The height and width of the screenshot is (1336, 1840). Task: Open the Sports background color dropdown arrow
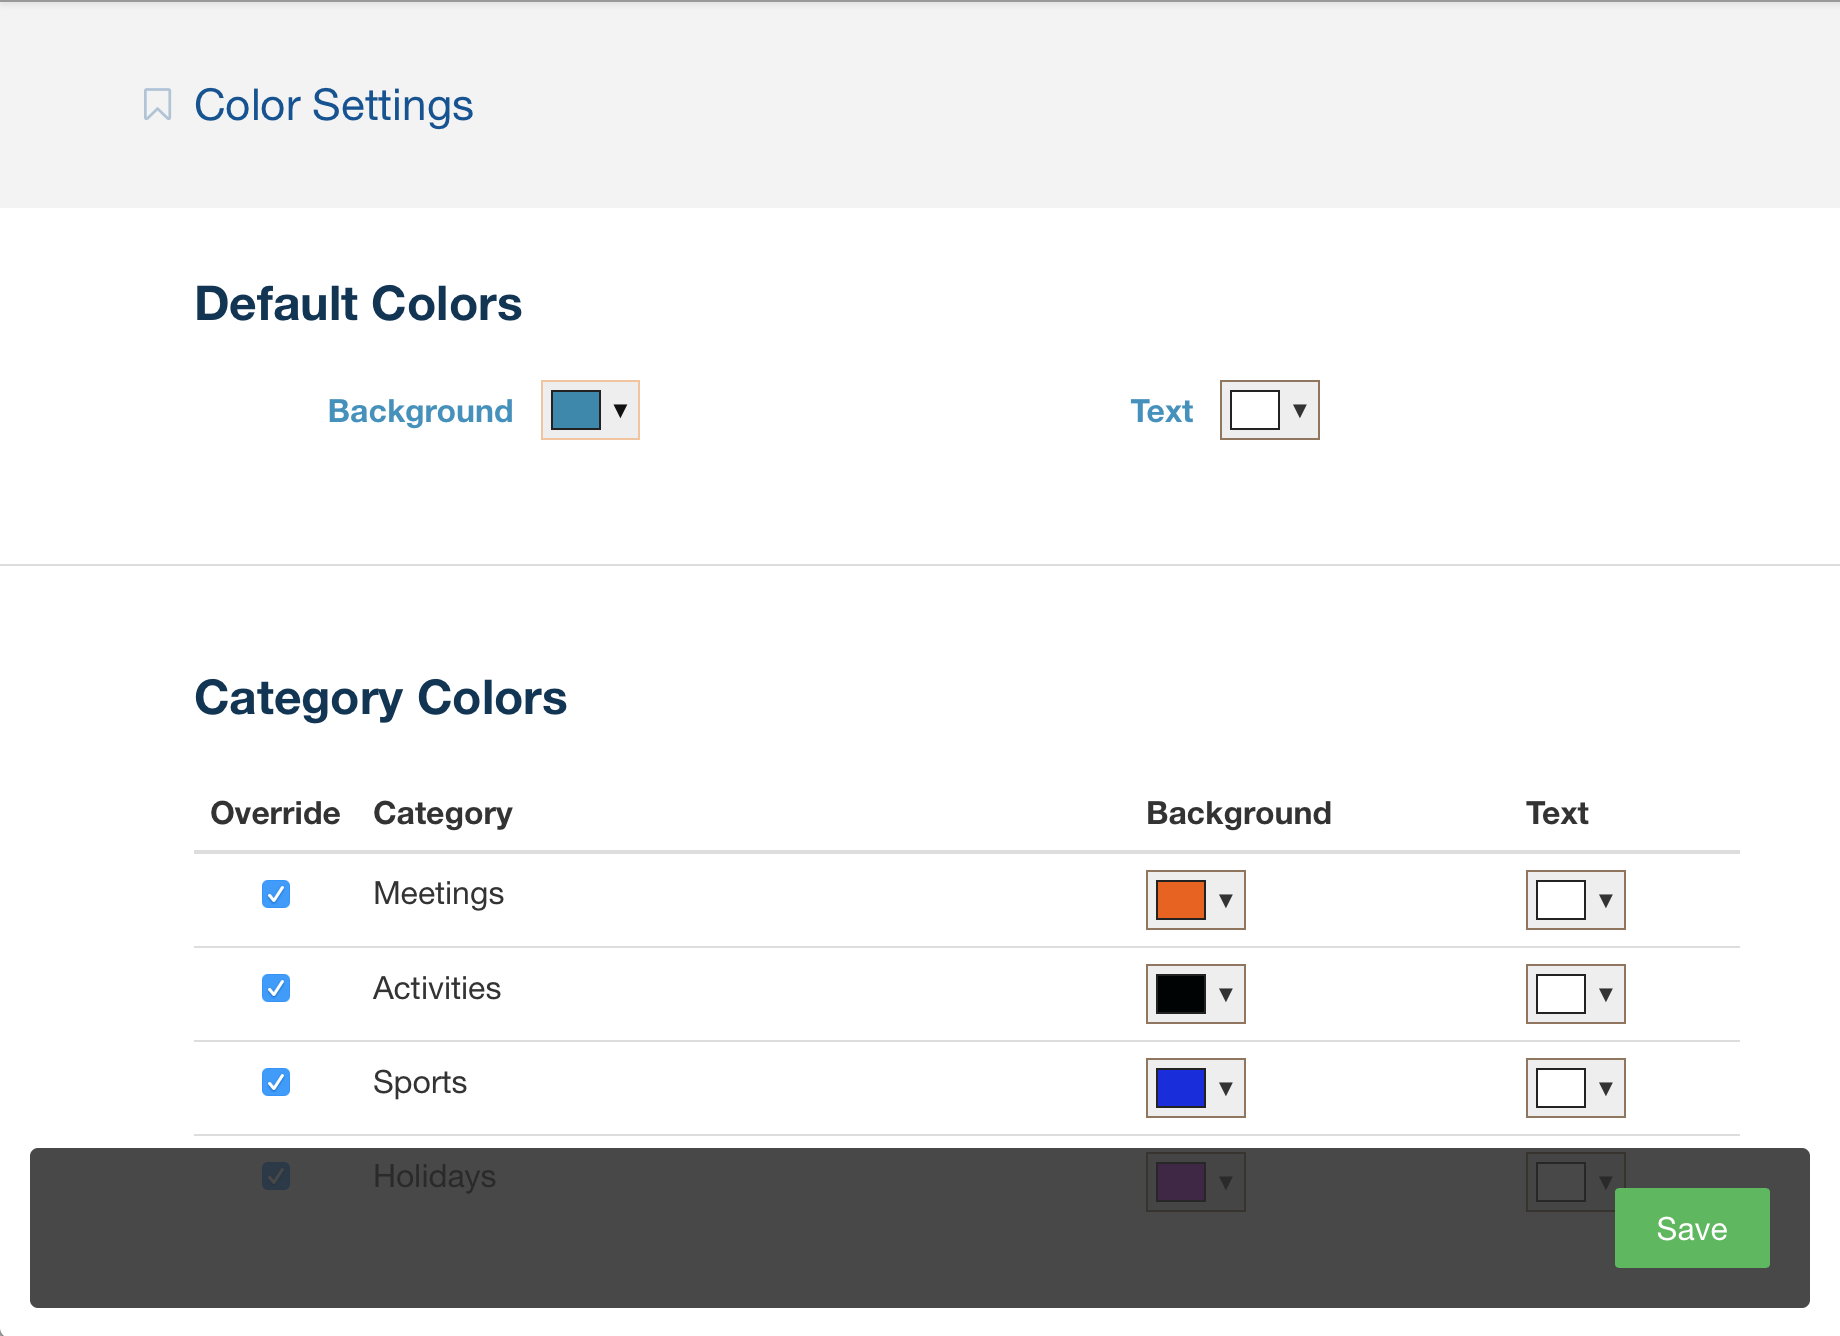(x=1226, y=1088)
